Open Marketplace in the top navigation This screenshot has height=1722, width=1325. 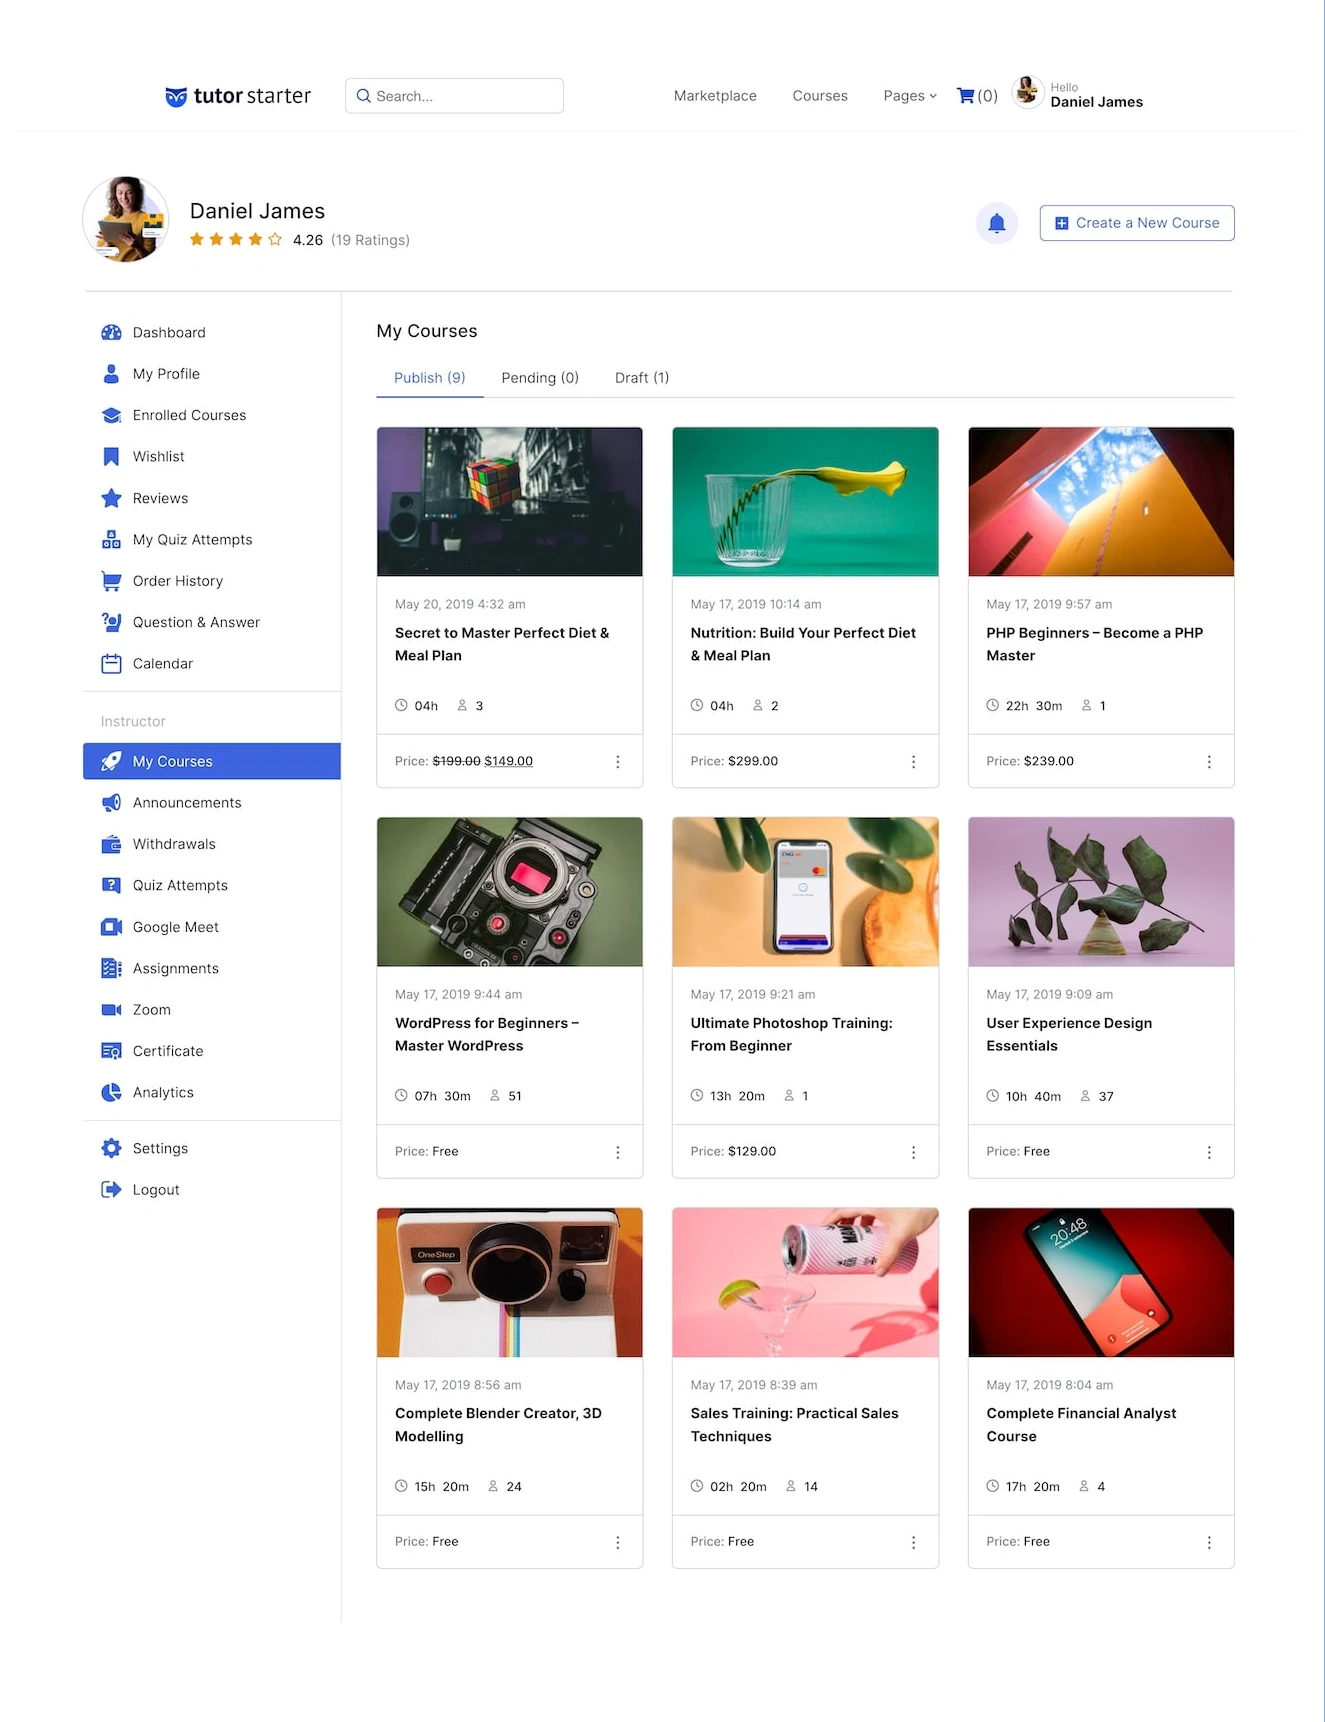point(715,96)
